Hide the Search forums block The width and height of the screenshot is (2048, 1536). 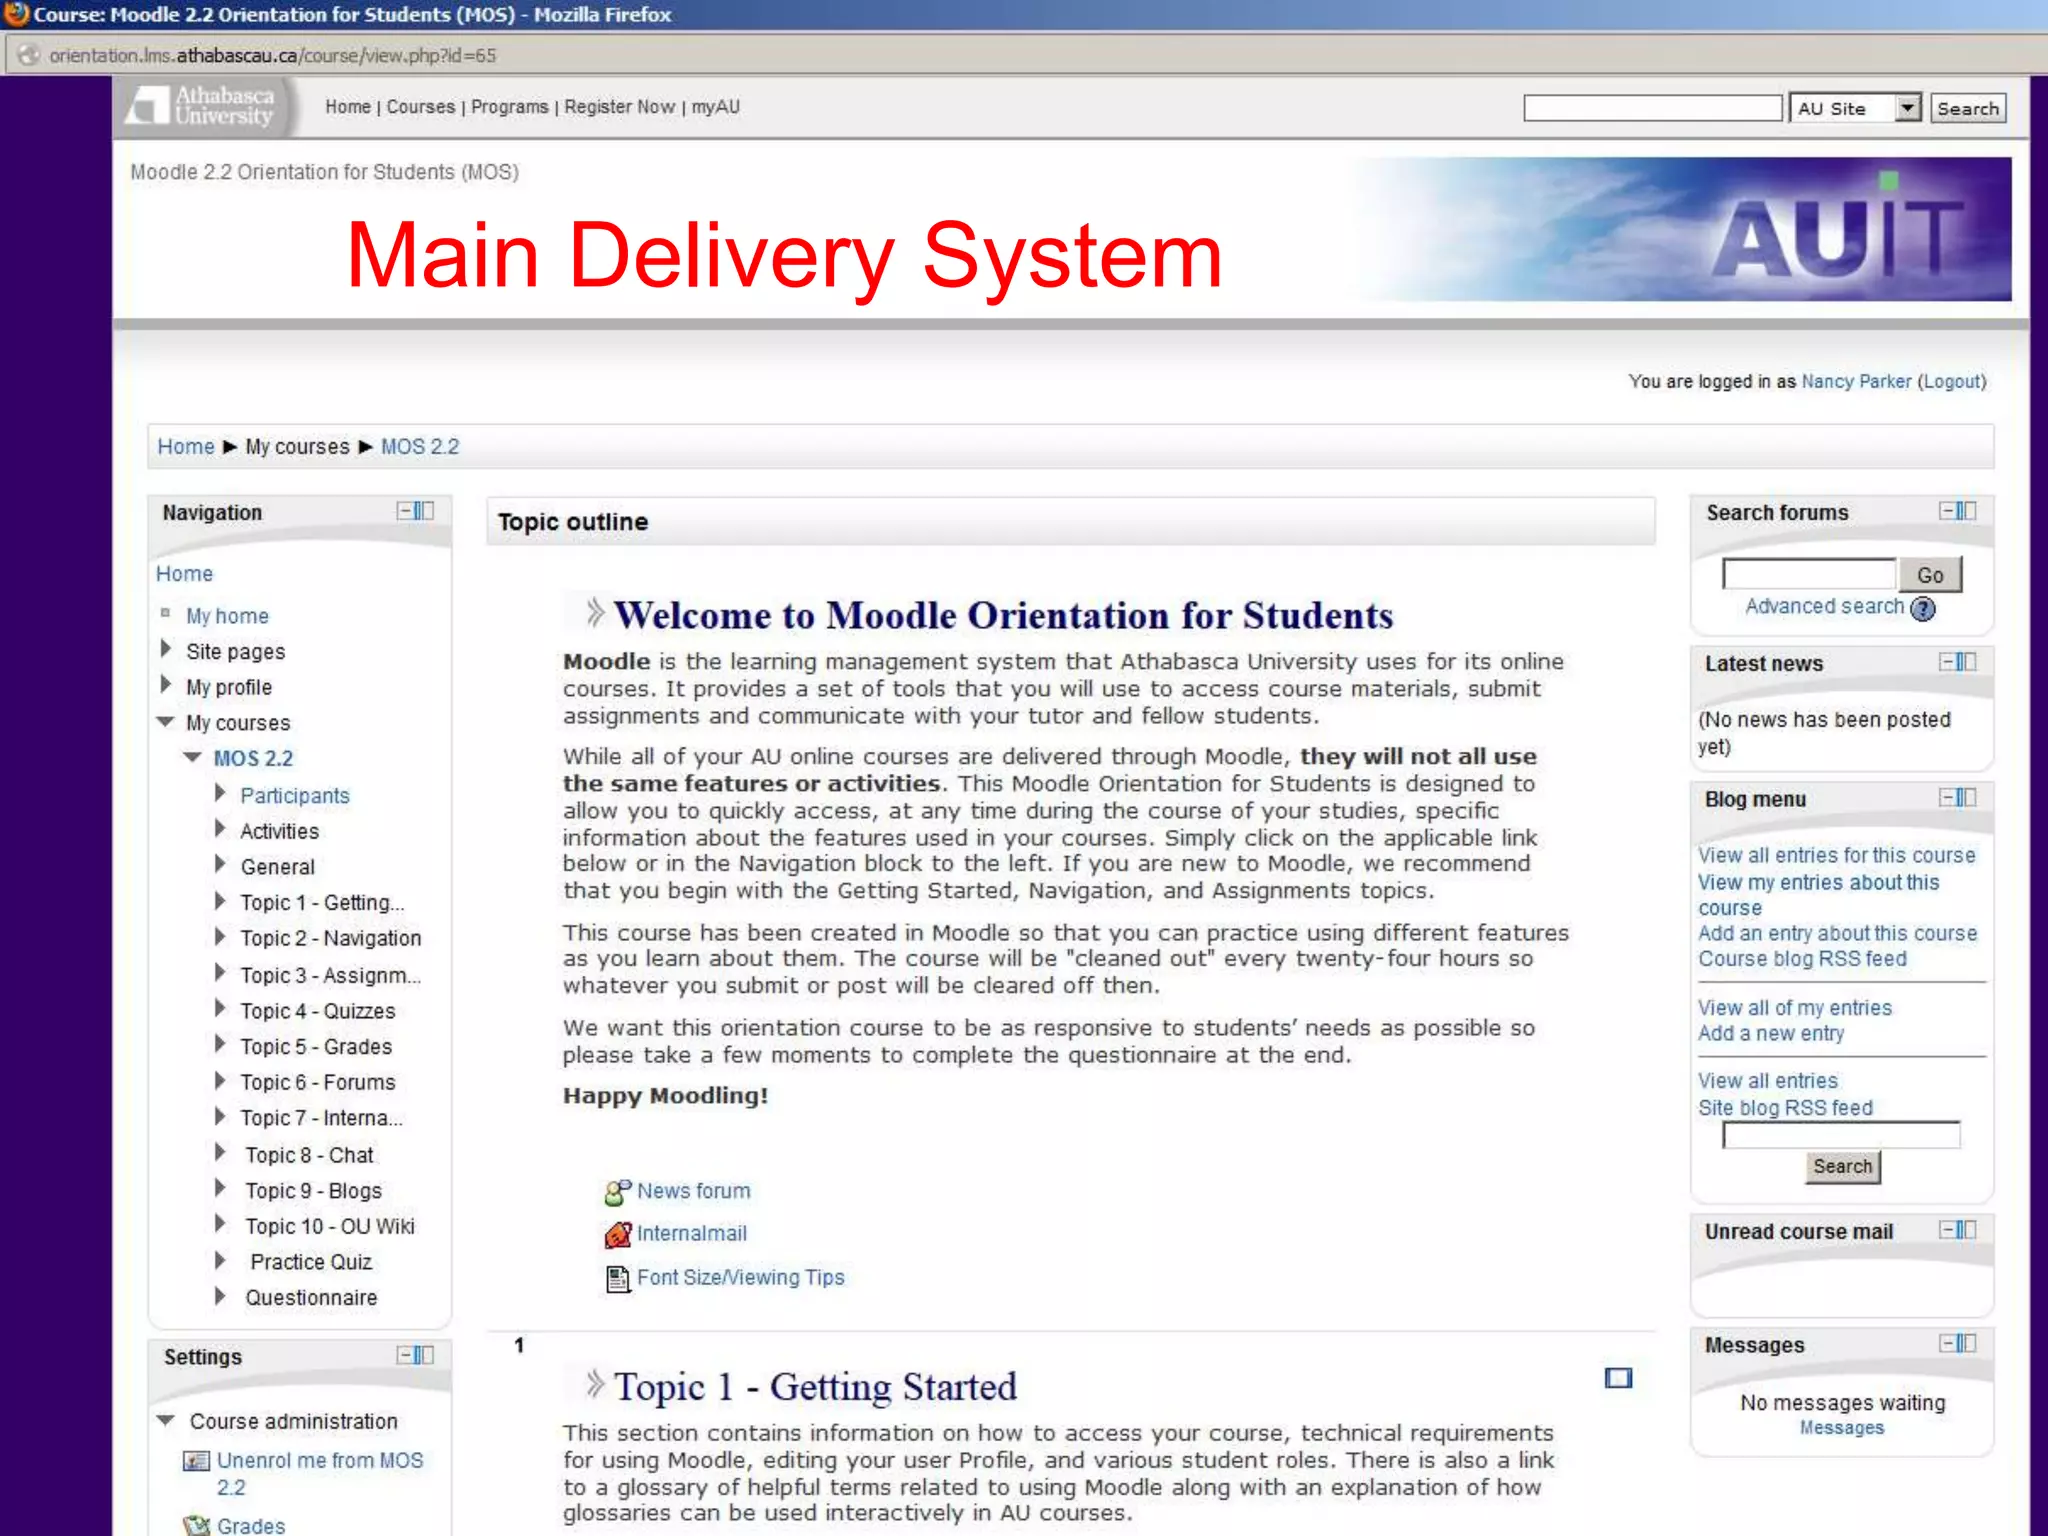1947,511
